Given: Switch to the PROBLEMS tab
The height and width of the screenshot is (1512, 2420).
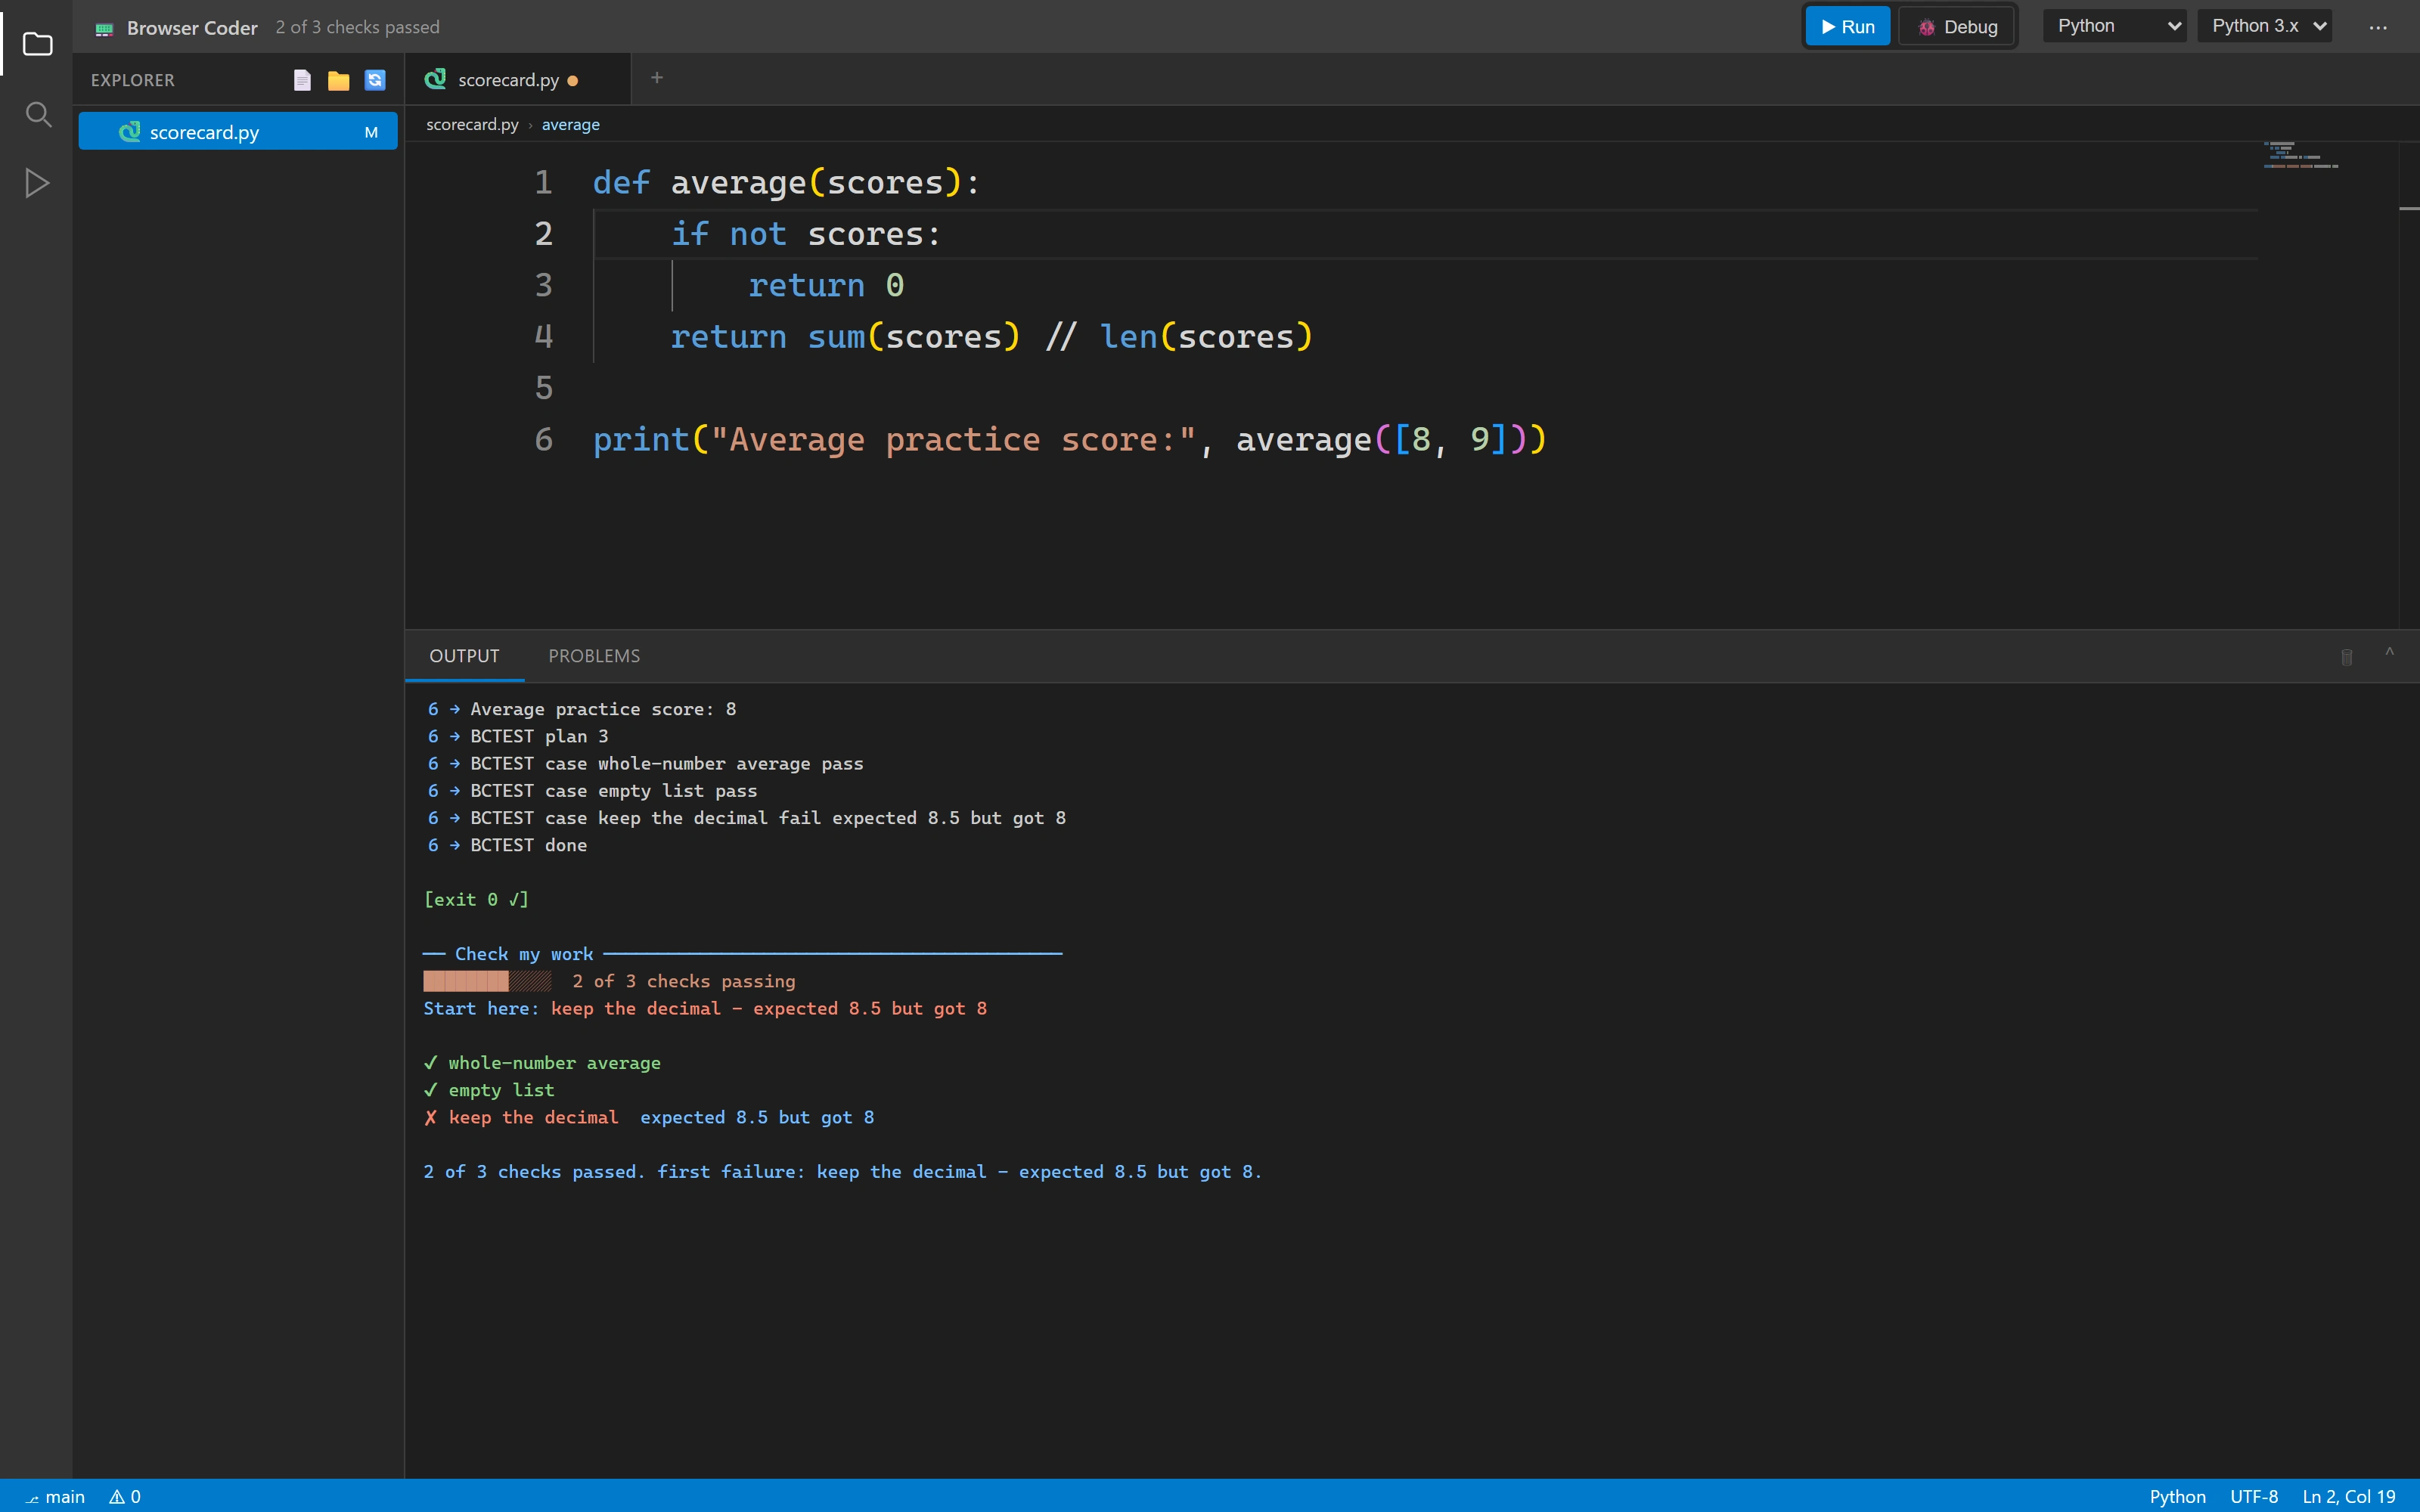Looking at the screenshot, I should pos(594,656).
